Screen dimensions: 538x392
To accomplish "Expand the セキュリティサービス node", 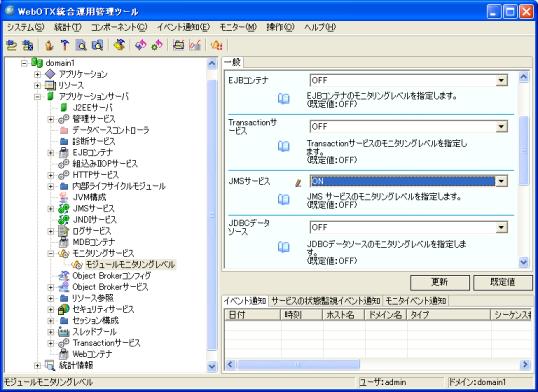I will pyautogui.click(x=51, y=309).
